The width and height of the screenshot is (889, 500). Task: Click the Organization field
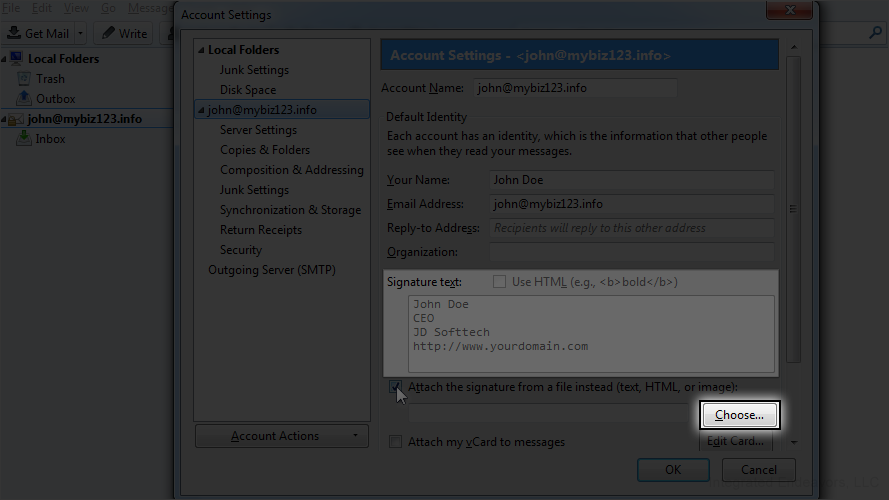632,252
